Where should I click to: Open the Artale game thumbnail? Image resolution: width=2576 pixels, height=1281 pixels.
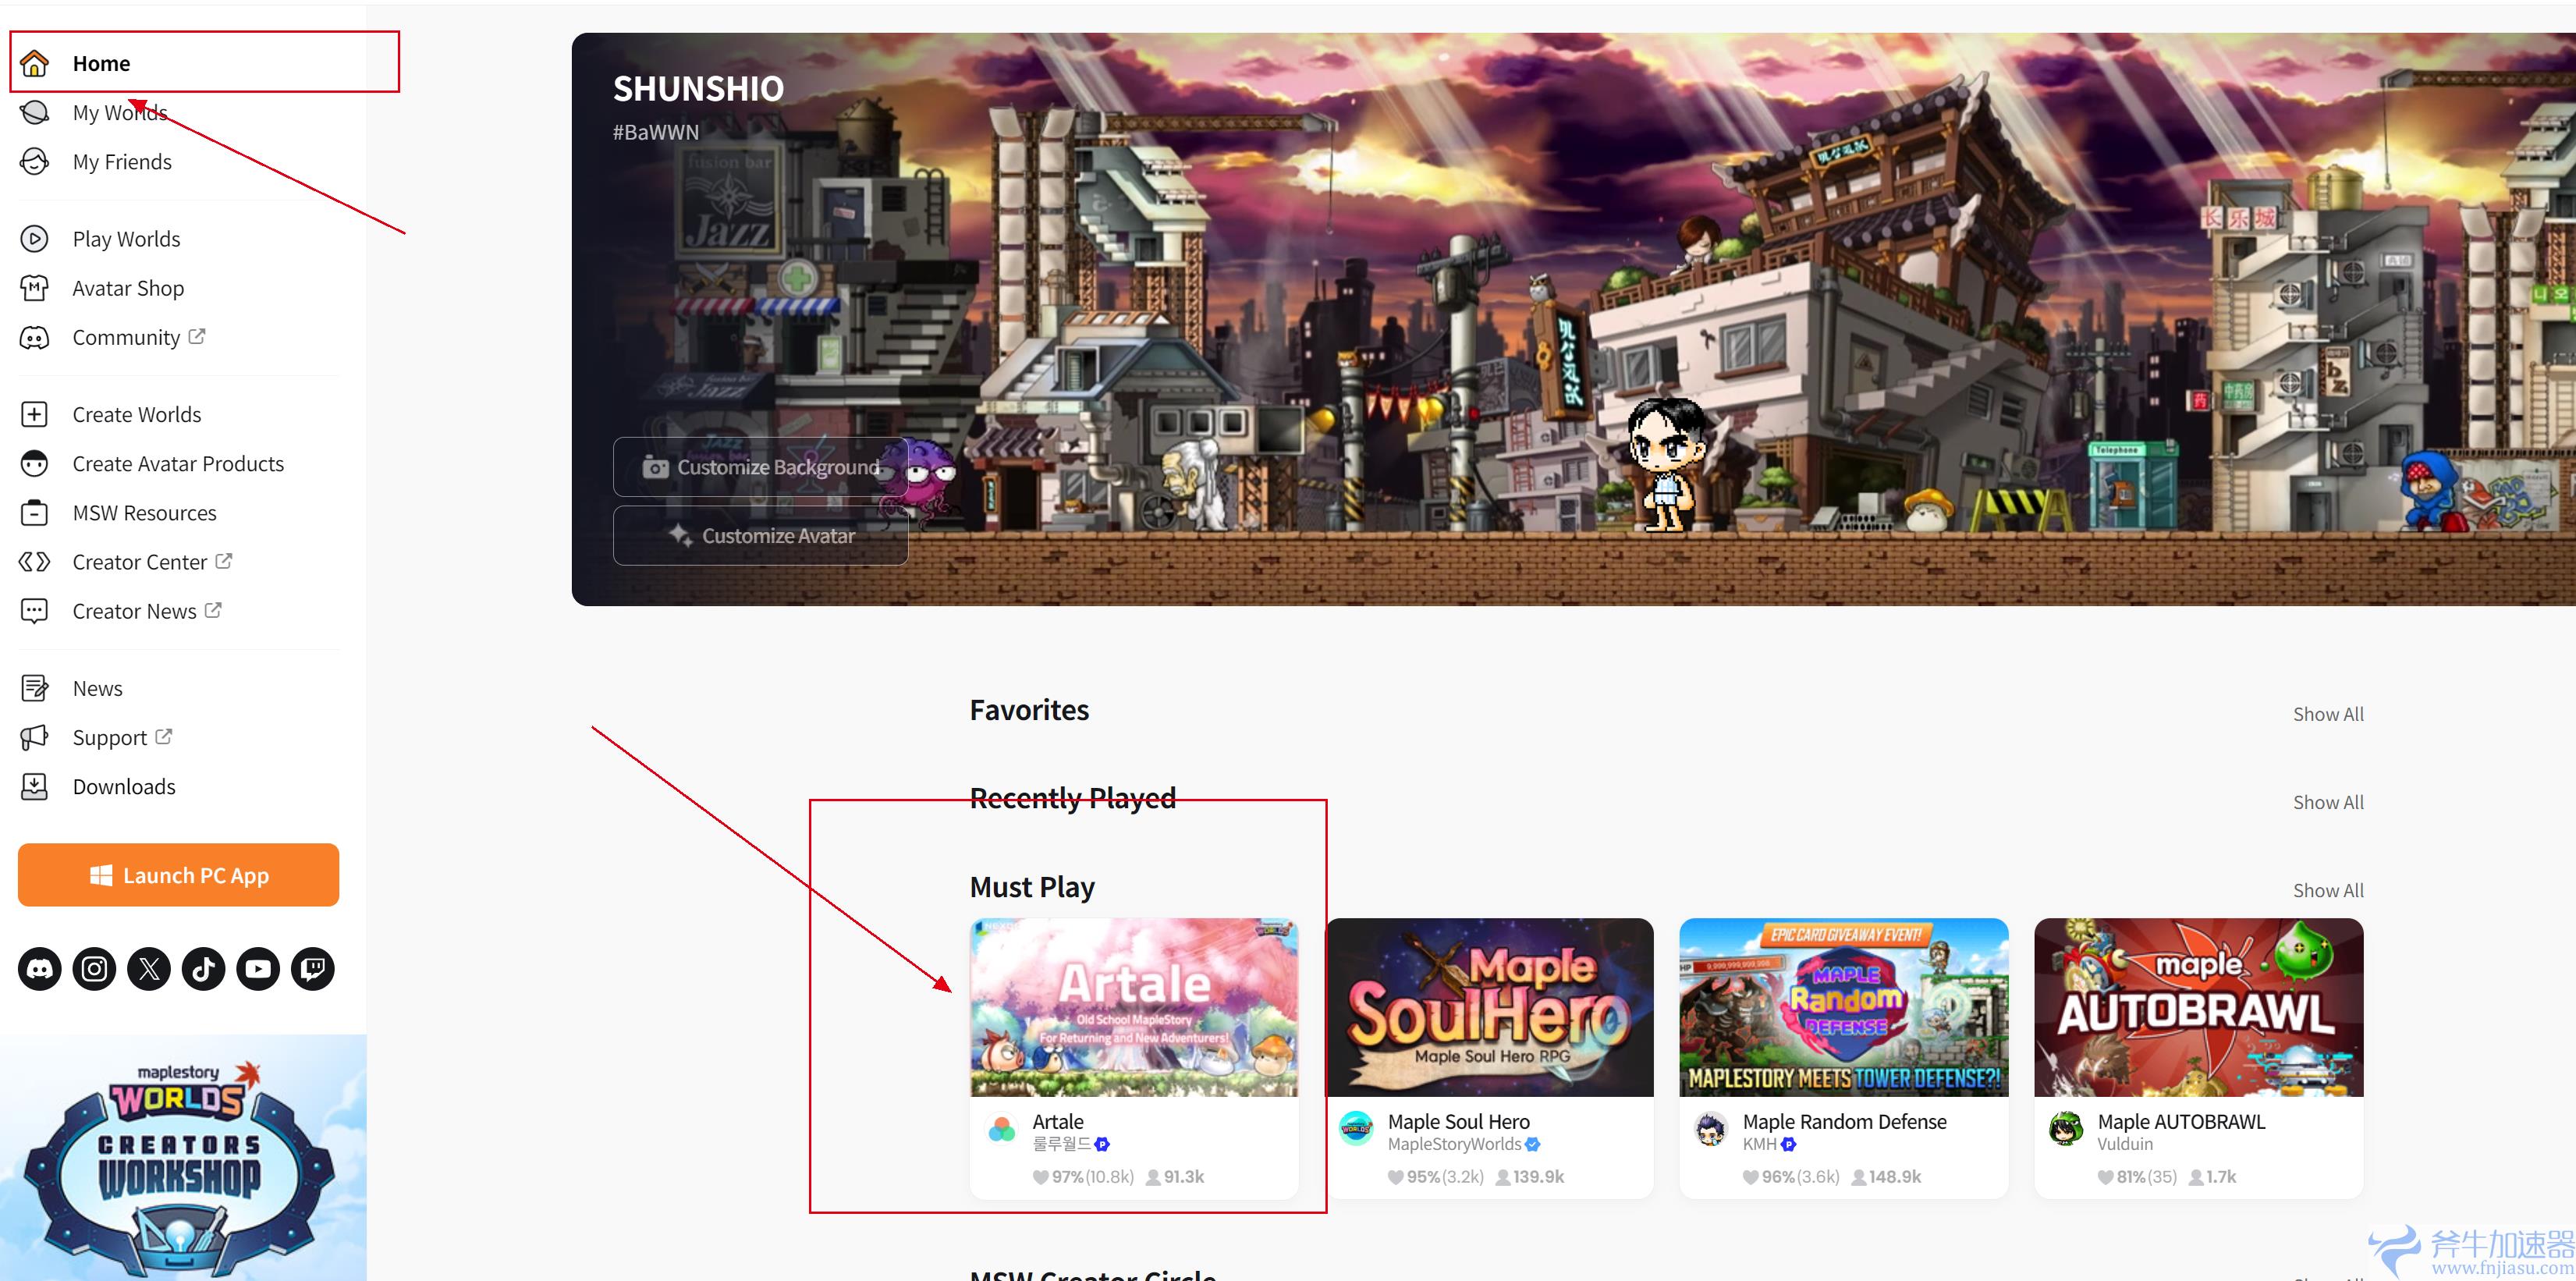pos(1134,1008)
